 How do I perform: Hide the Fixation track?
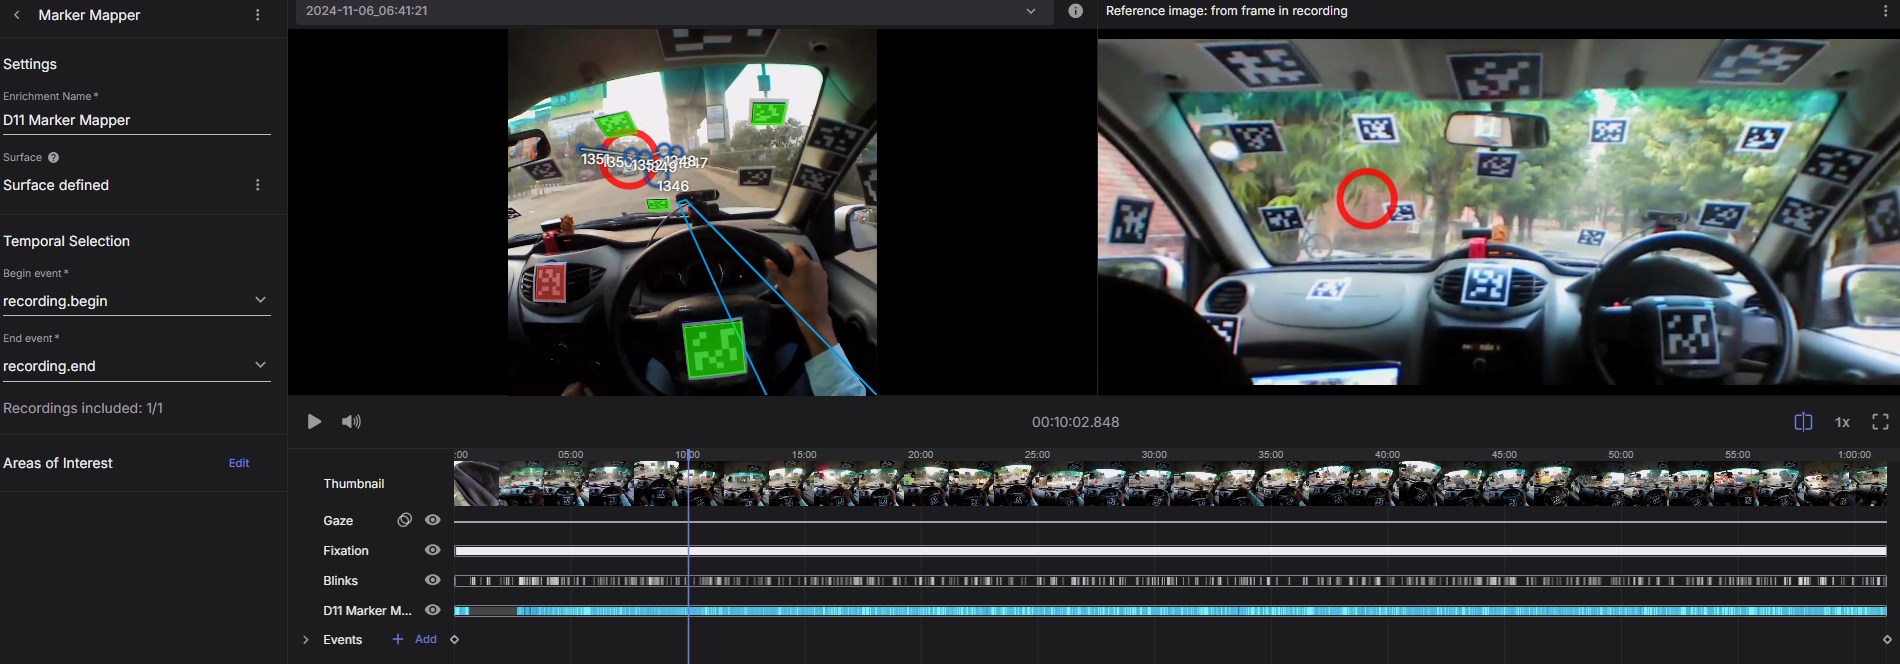433,550
